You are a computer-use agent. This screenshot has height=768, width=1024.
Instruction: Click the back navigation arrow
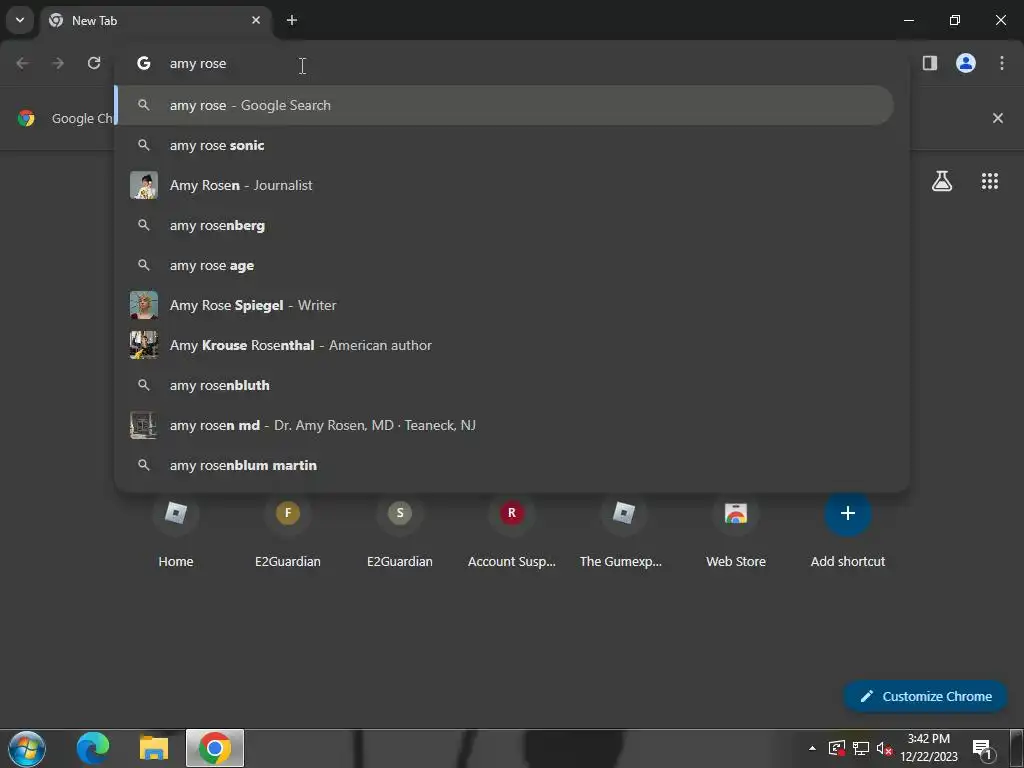click(22, 63)
